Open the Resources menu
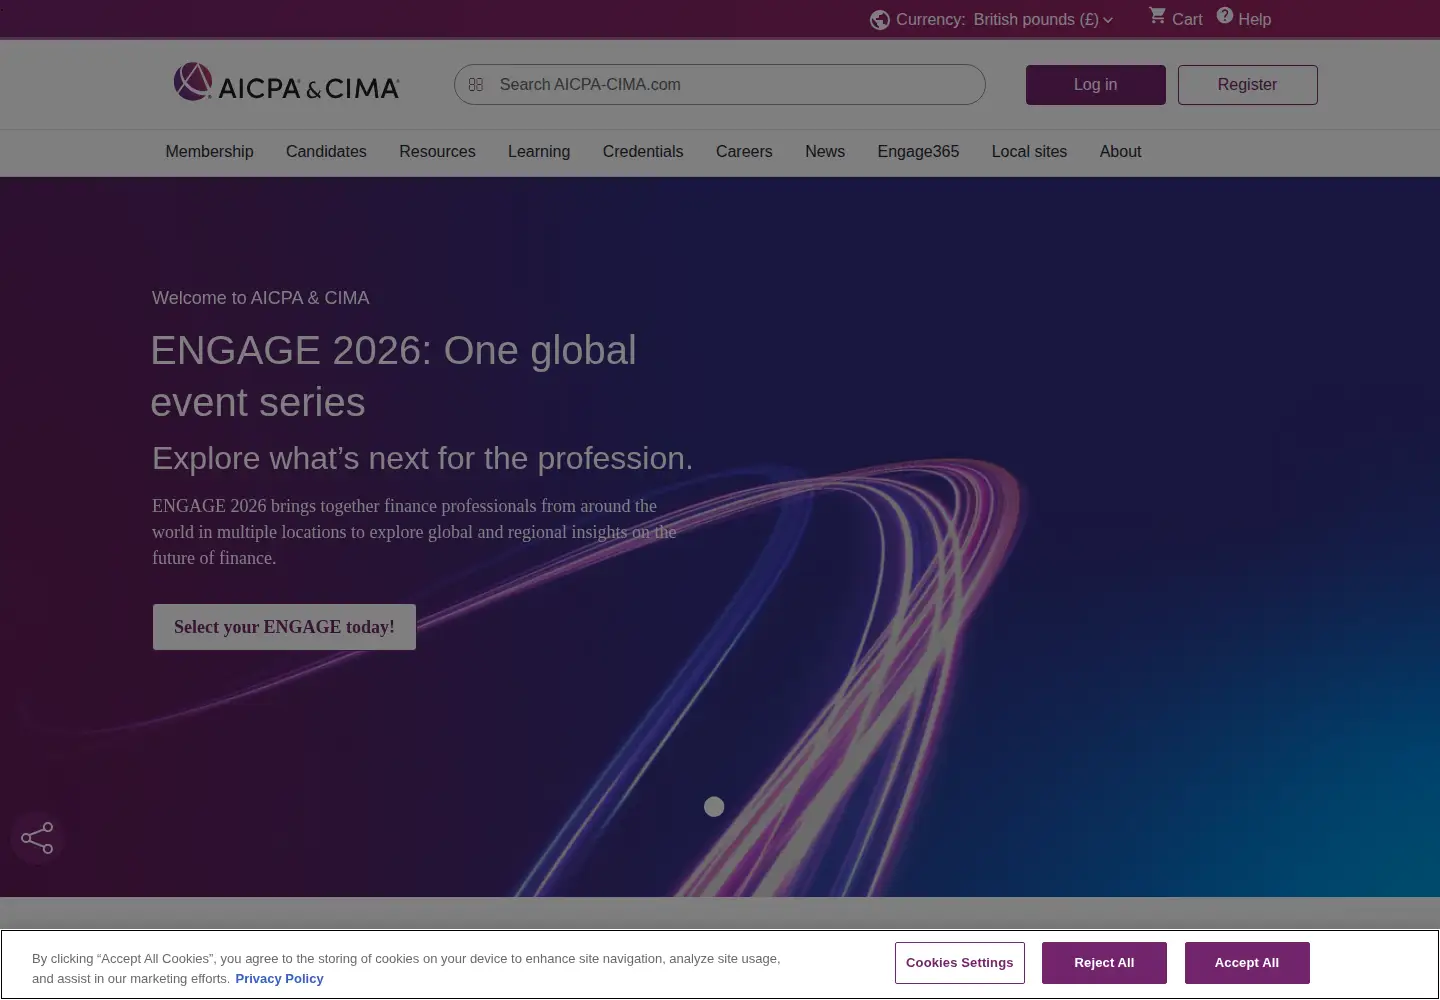This screenshot has width=1440, height=1000. 437,152
